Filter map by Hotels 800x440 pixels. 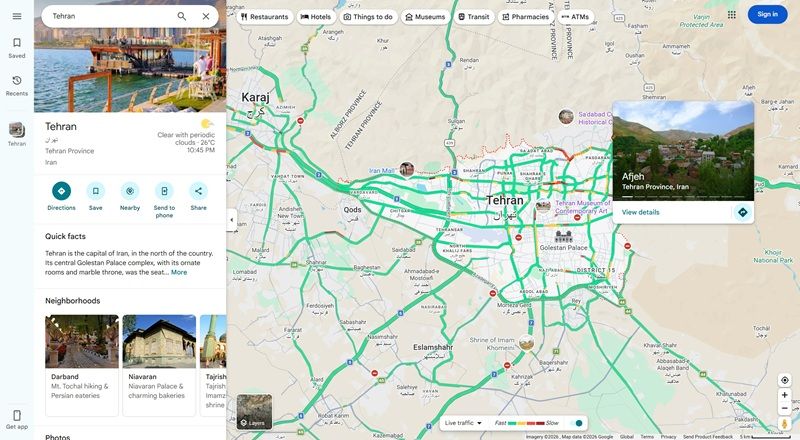[316, 17]
